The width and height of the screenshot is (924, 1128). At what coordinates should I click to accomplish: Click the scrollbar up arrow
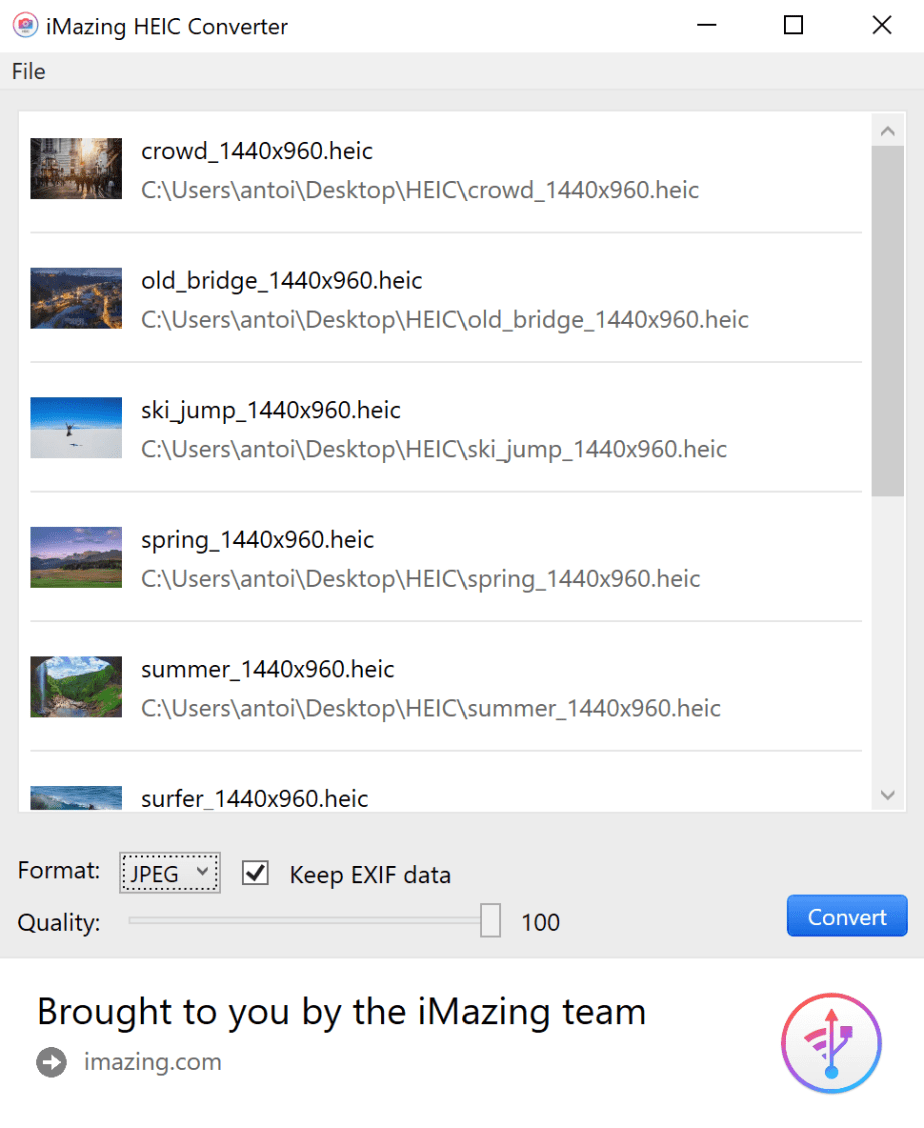click(888, 131)
